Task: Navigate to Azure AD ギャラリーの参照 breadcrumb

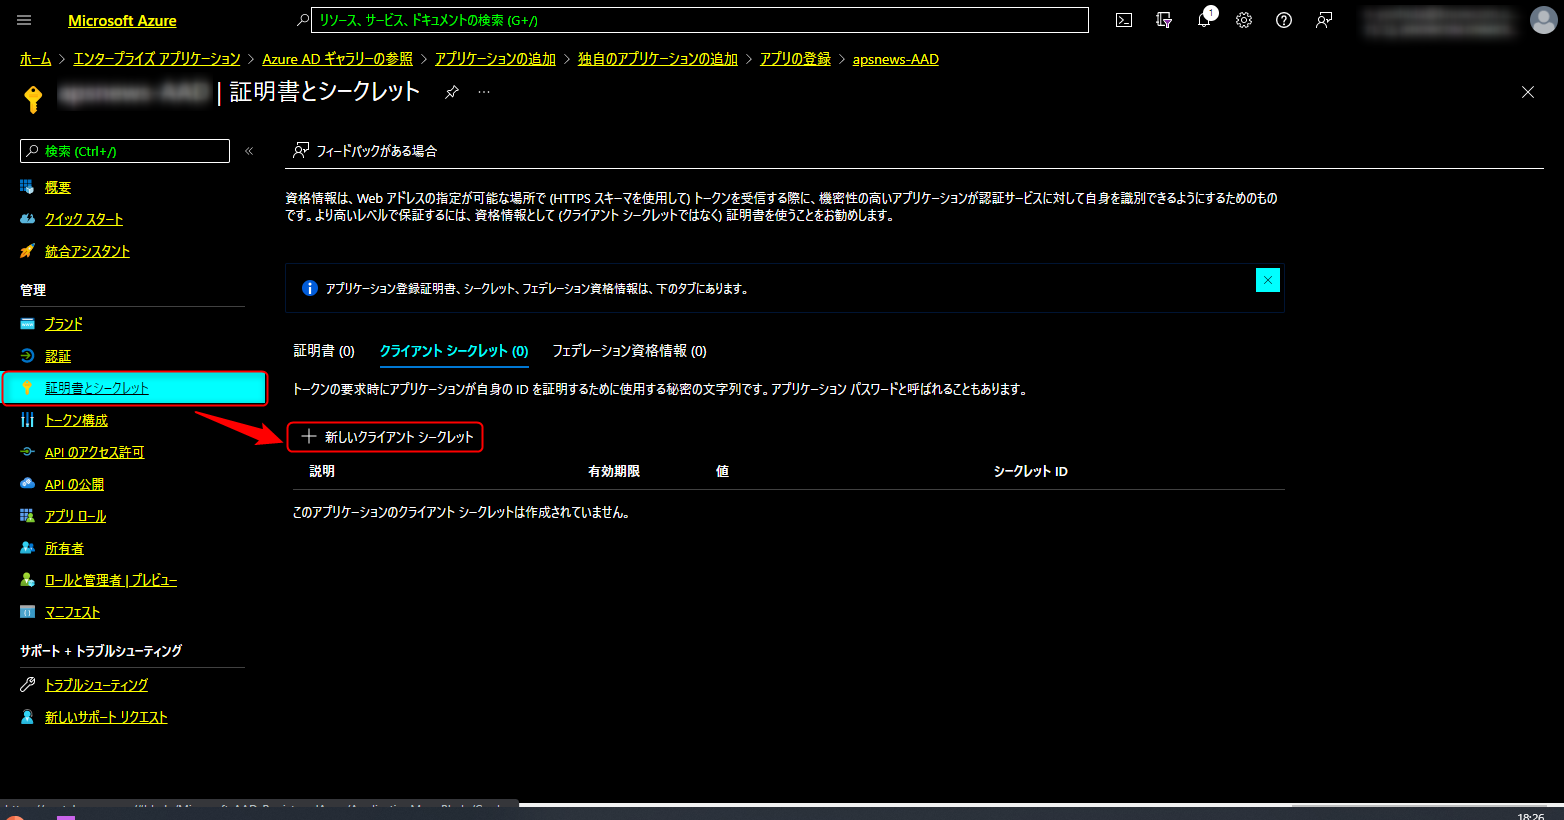Action: click(337, 59)
